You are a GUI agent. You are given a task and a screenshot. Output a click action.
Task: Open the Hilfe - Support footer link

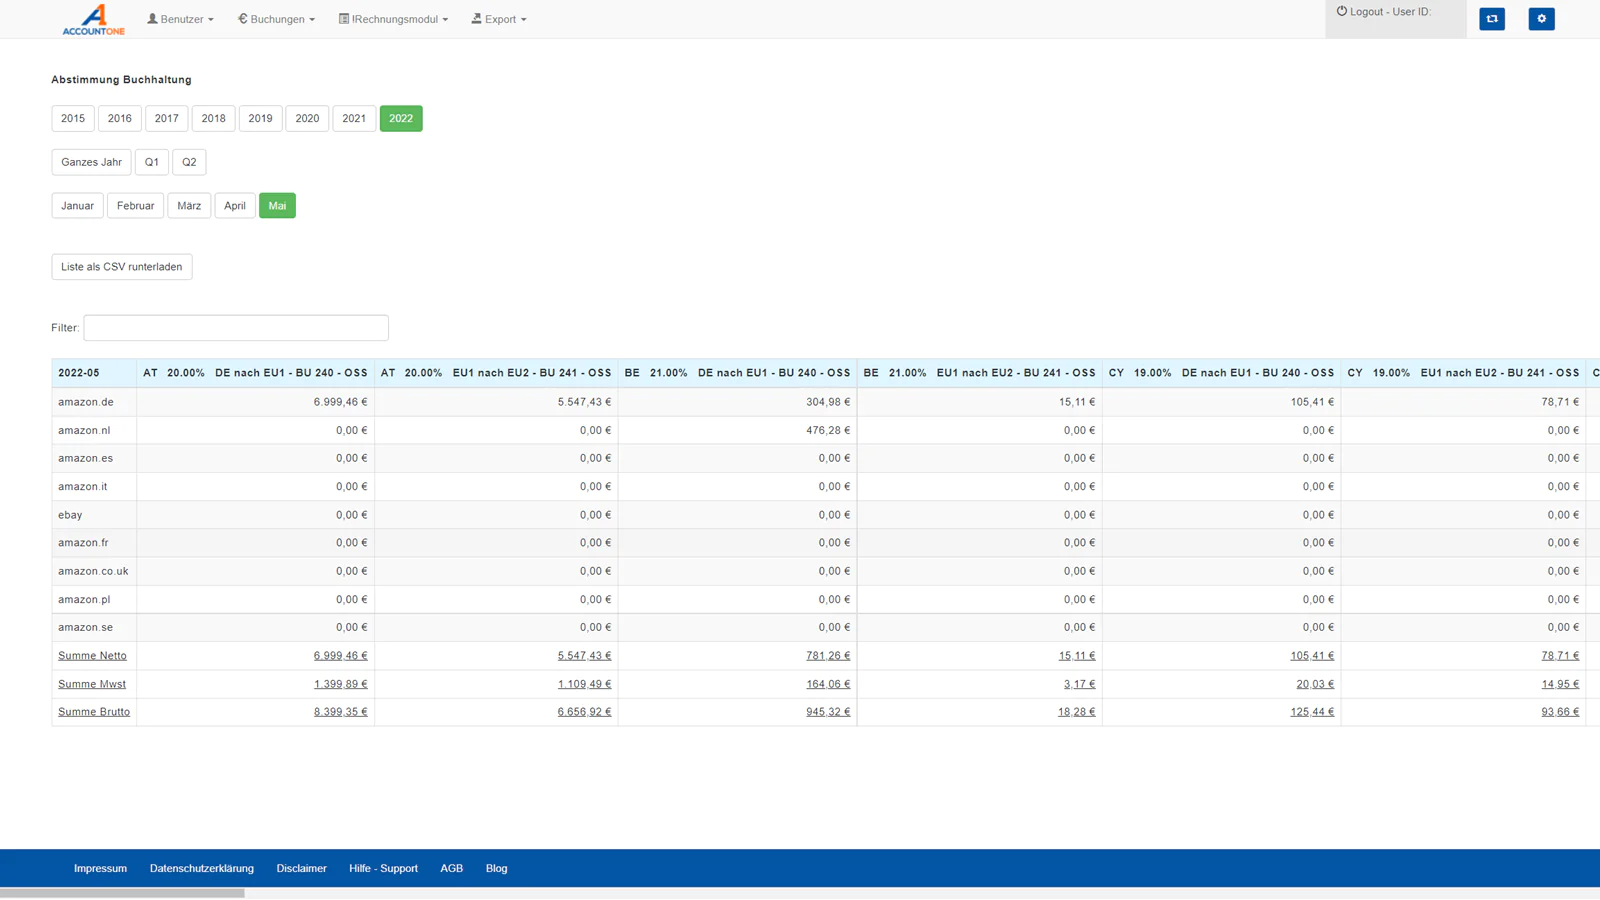click(x=383, y=868)
